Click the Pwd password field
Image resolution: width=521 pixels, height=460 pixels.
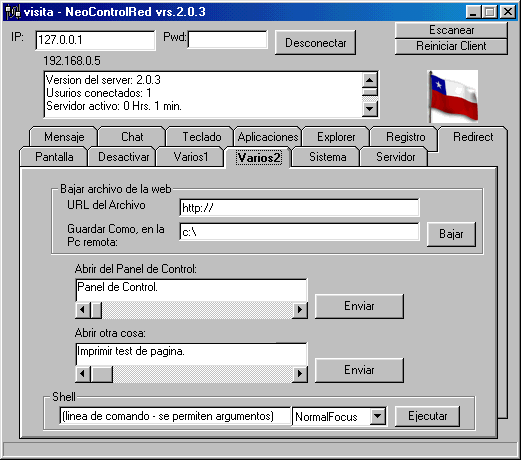pyautogui.click(x=228, y=40)
